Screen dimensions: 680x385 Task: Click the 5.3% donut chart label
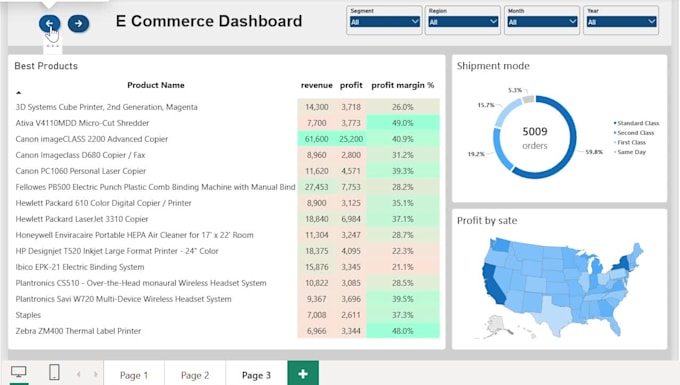coord(515,90)
